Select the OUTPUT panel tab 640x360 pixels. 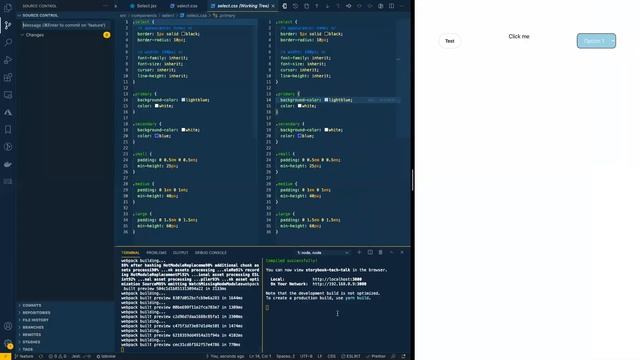click(x=180, y=253)
